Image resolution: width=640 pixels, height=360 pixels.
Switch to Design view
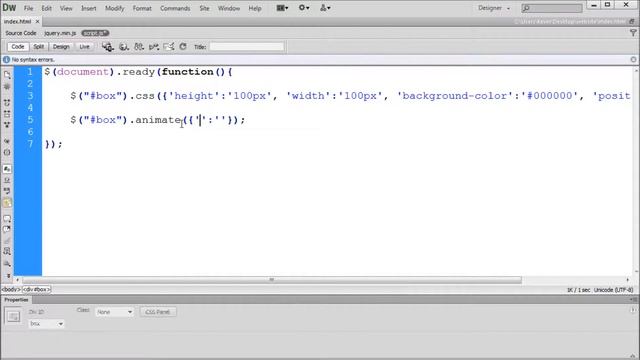coord(61,47)
